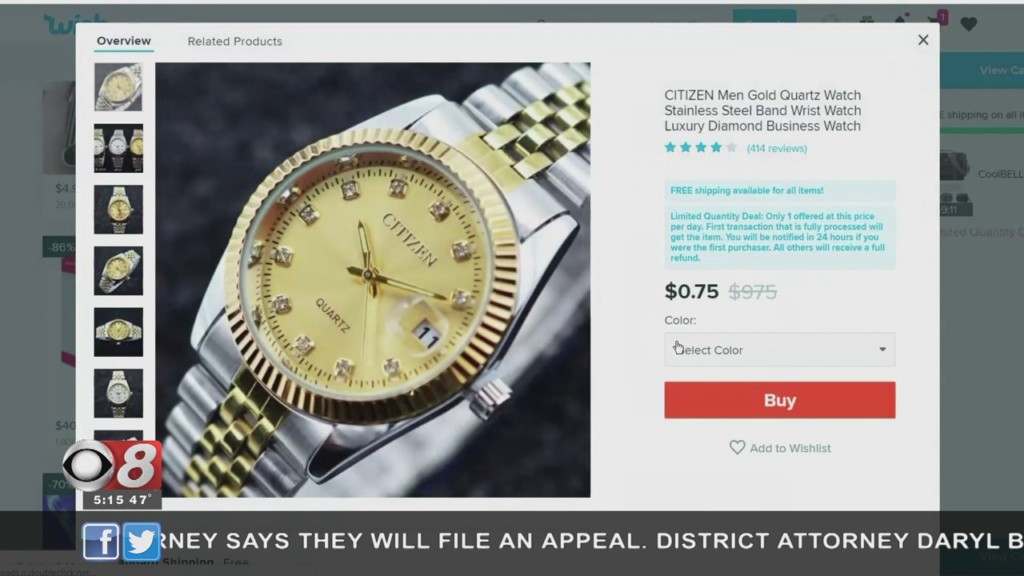Close the product overview dialog
This screenshot has width=1024, height=576.
[923, 40]
